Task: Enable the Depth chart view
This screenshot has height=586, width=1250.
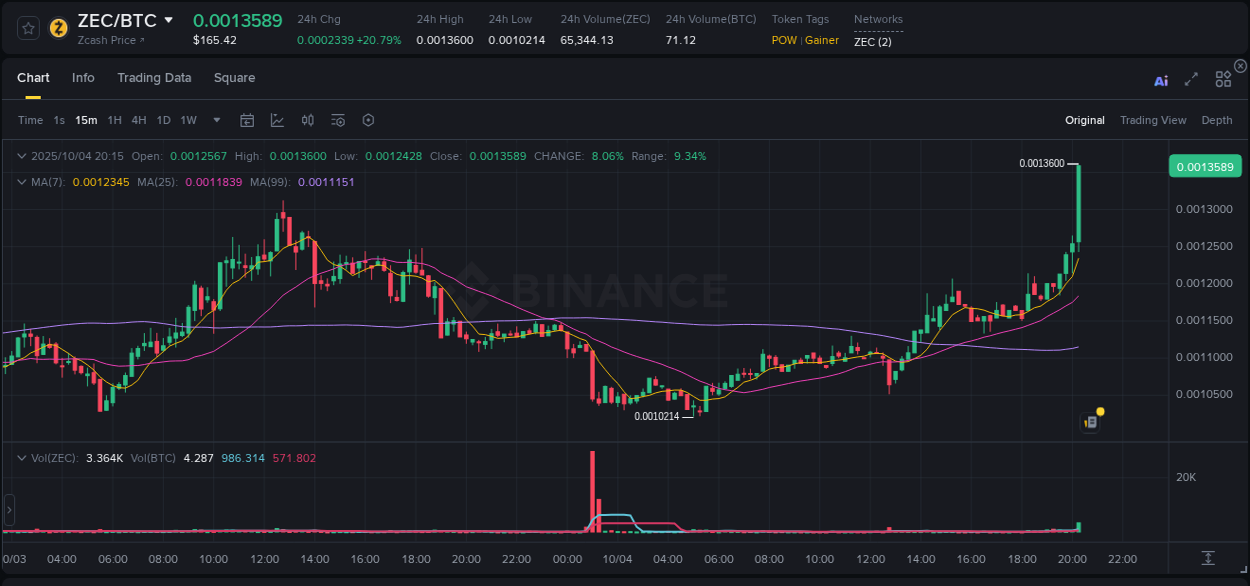Action: 1217,120
